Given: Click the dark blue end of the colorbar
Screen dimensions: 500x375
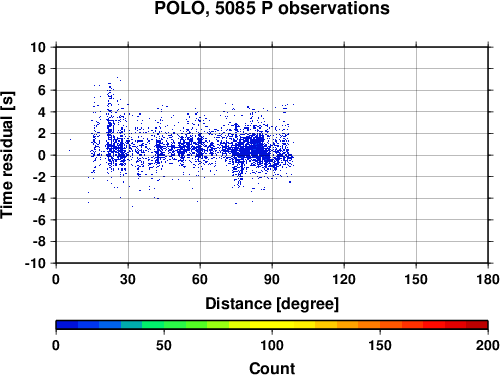Looking at the screenshot, I should tap(67, 325).
